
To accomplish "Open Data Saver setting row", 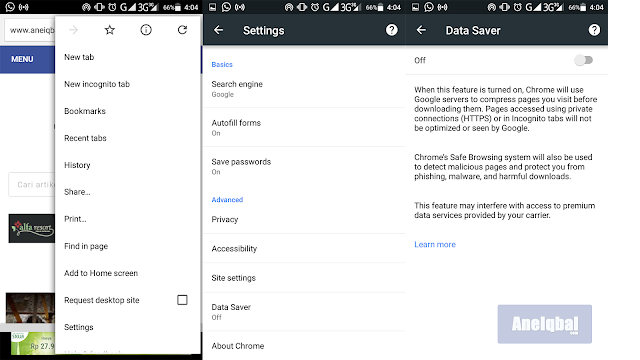I will (x=304, y=311).
